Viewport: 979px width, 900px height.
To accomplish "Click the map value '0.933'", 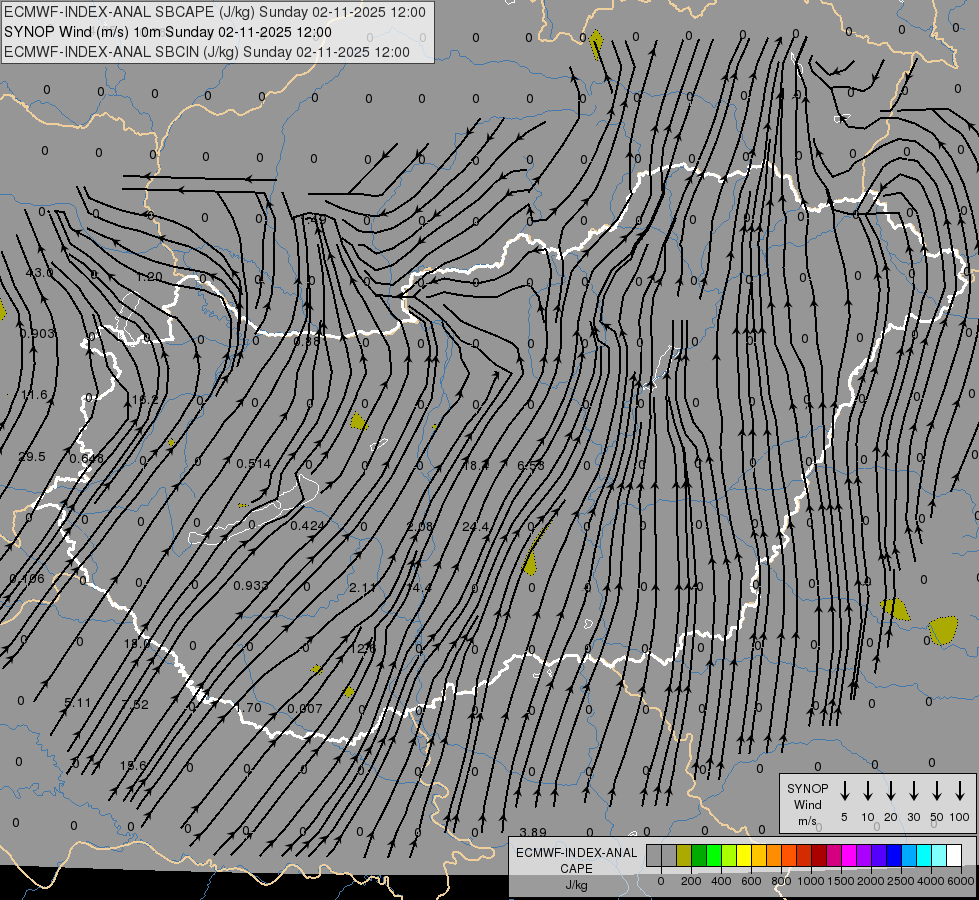I will (x=251, y=585).
